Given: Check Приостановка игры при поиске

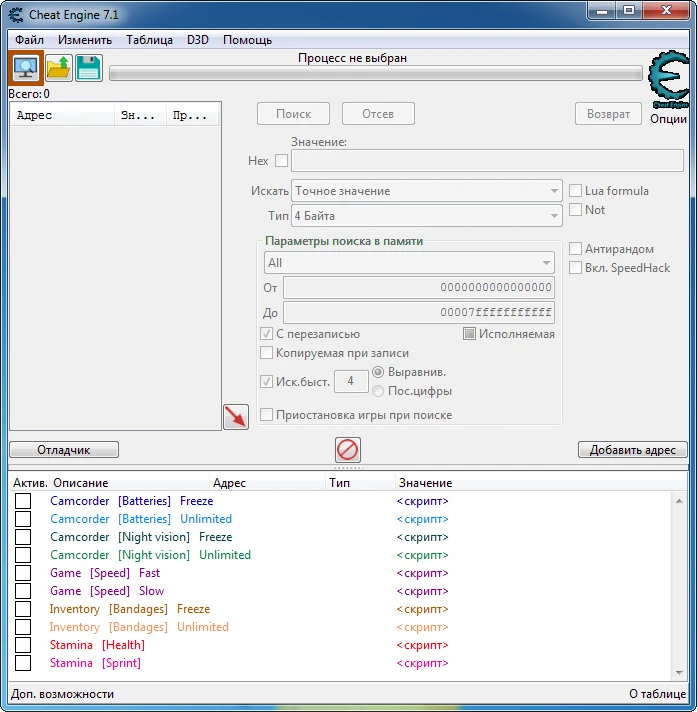Looking at the screenshot, I should coord(267,415).
